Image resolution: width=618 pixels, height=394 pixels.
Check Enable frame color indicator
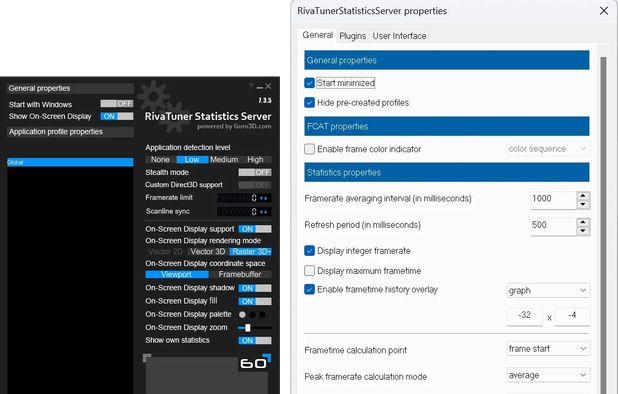tap(309, 149)
